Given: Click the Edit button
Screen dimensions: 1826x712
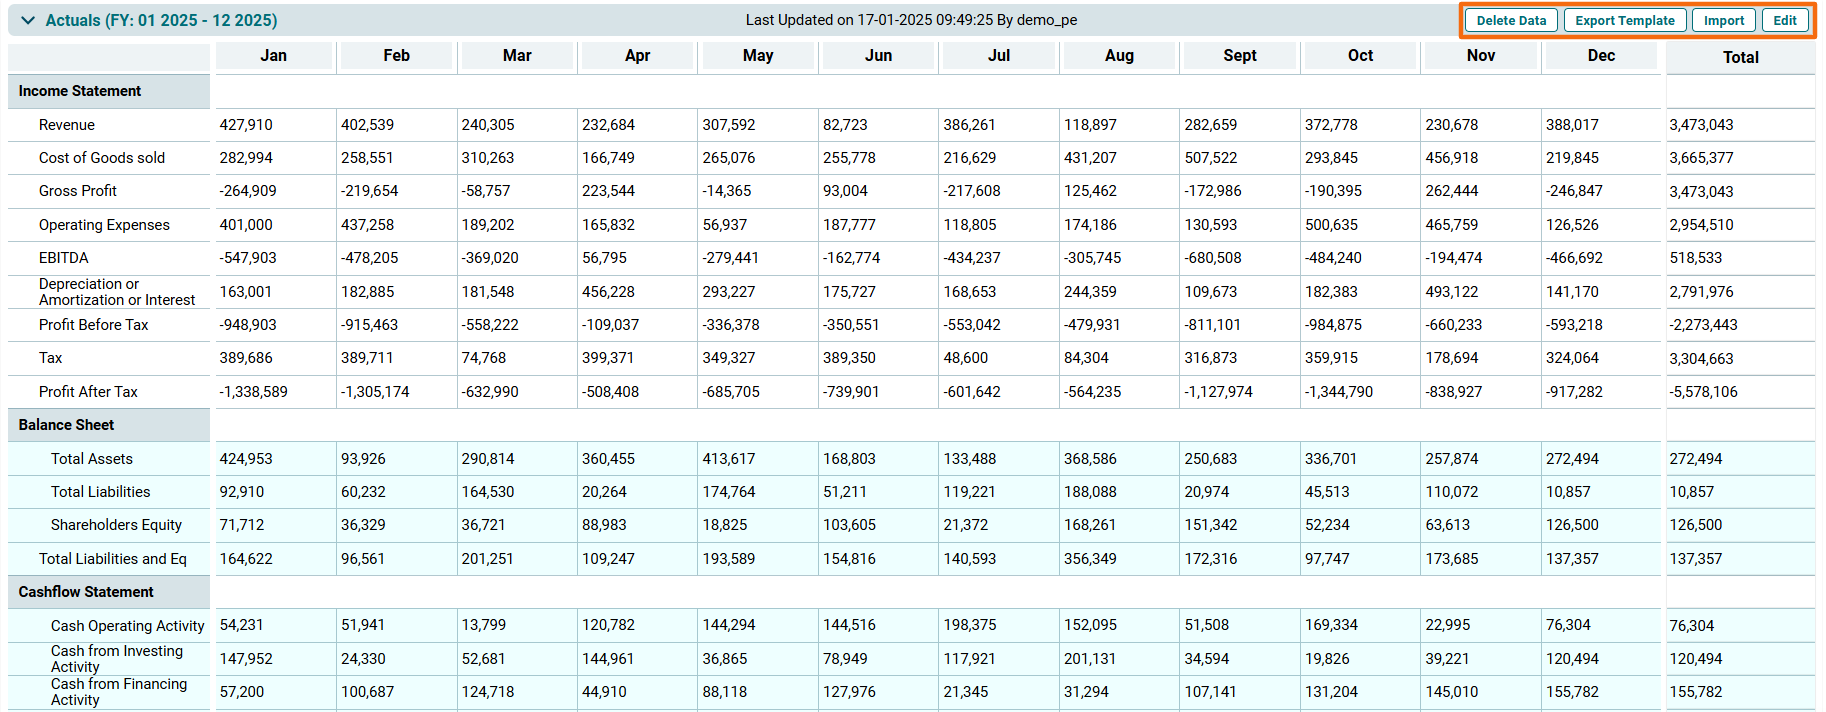Looking at the screenshot, I should tap(1785, 20).
